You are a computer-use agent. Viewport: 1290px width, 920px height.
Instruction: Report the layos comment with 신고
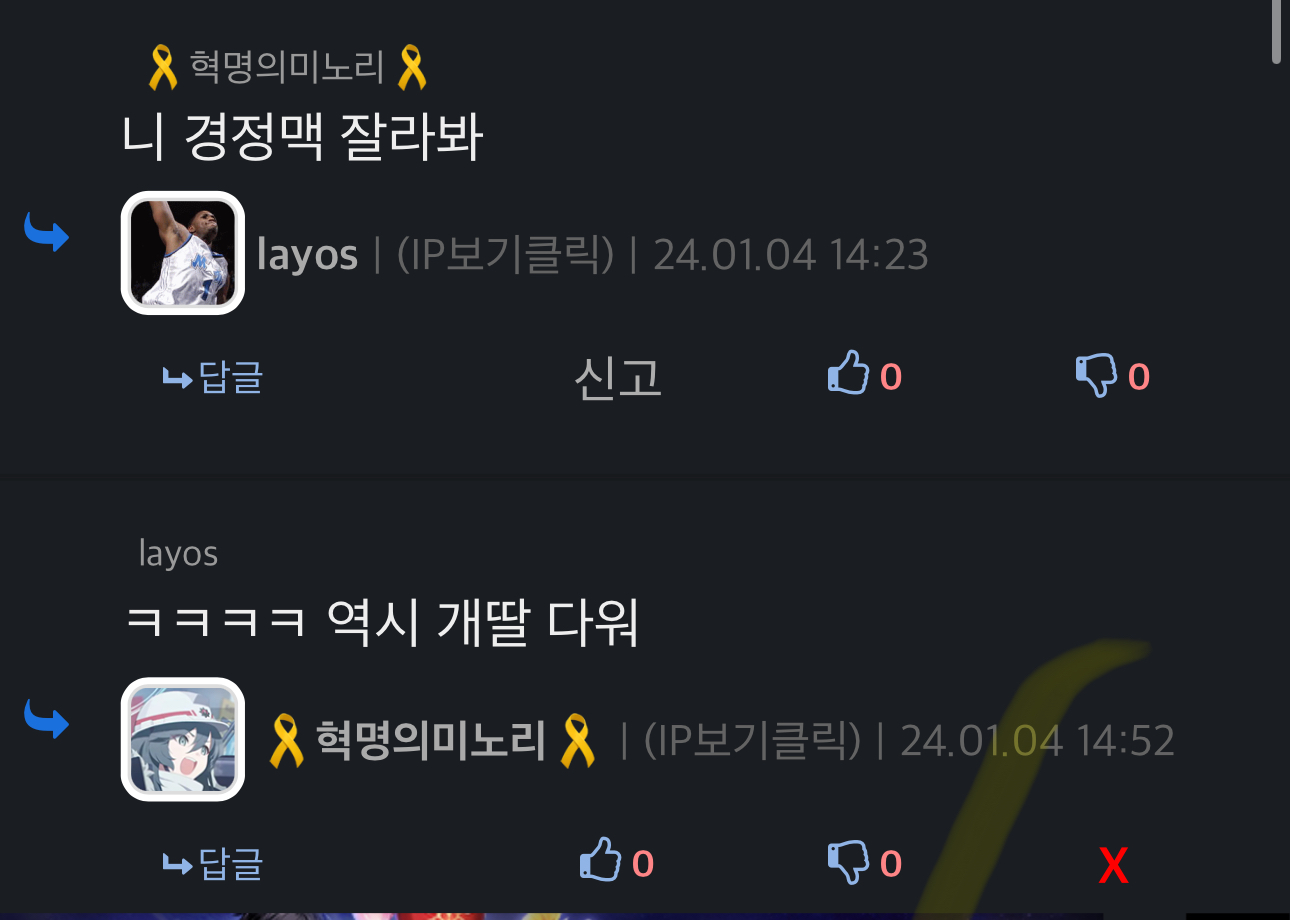click(x=618, y=377)
